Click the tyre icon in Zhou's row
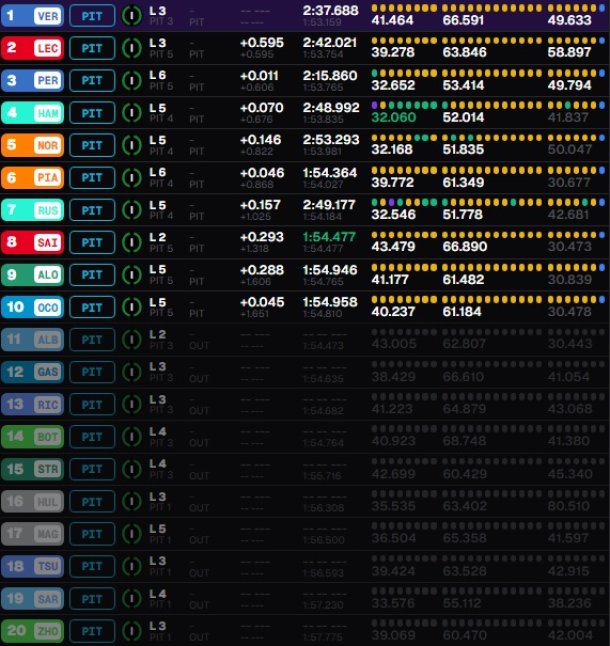Image resolution: width=610 pixels, height=646 pixels. (x=131, y=630)
